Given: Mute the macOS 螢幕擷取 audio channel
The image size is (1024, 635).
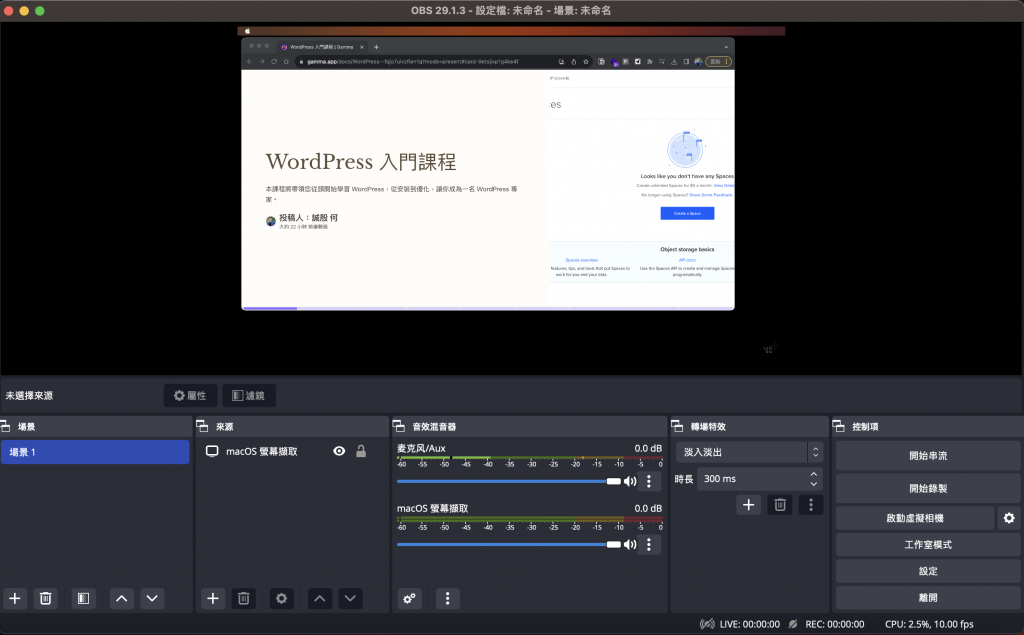Looking at the screenshot, I should coord(630,544).
